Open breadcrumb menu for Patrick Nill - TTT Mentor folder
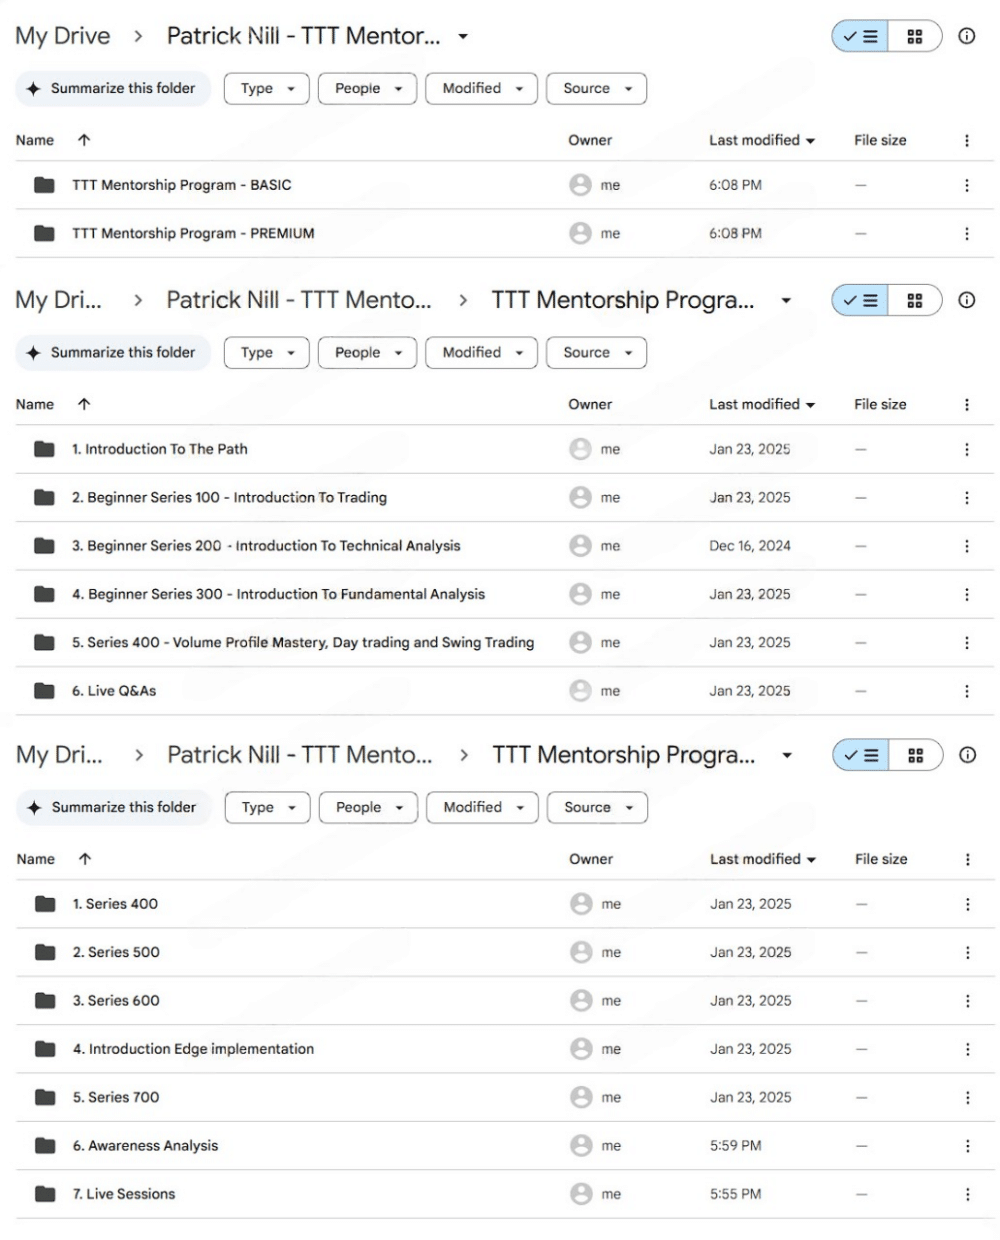Viewport: 1000px width, 1240px height. coord(461,35)
